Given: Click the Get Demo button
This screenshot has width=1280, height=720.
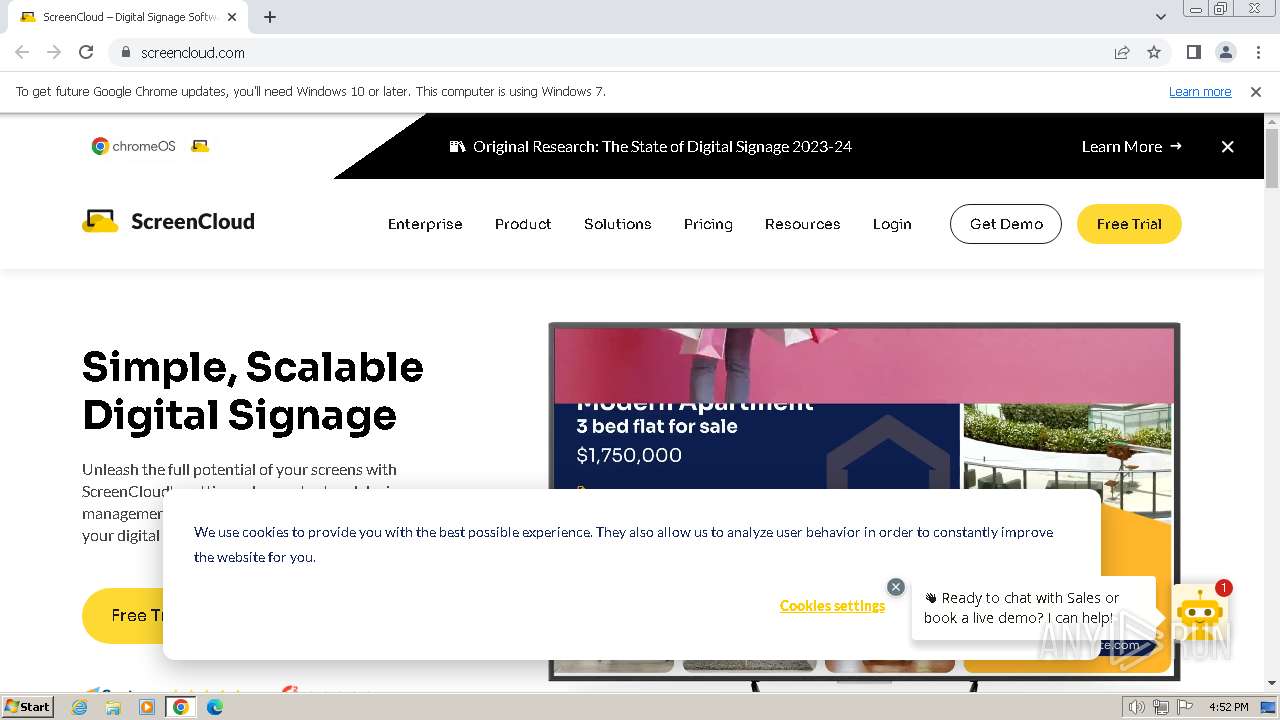Looking at the screenshot, I should pos(1006,224).
